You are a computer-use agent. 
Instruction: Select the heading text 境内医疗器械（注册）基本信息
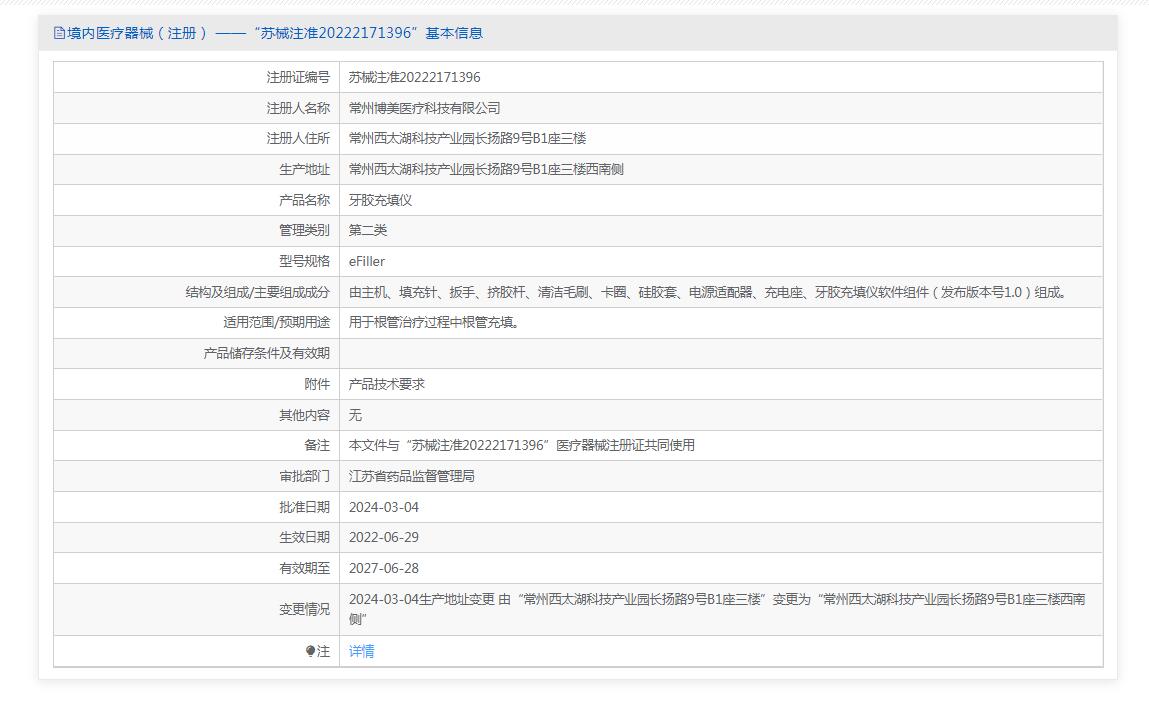pos(275,33)
